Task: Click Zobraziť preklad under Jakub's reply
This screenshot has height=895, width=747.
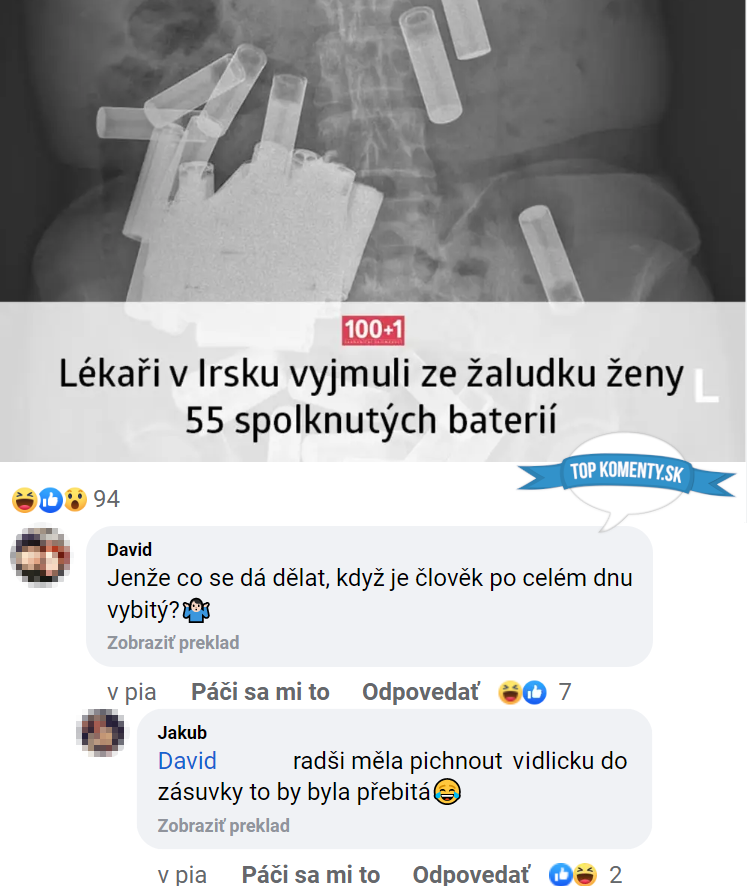Action: point(224,825)
